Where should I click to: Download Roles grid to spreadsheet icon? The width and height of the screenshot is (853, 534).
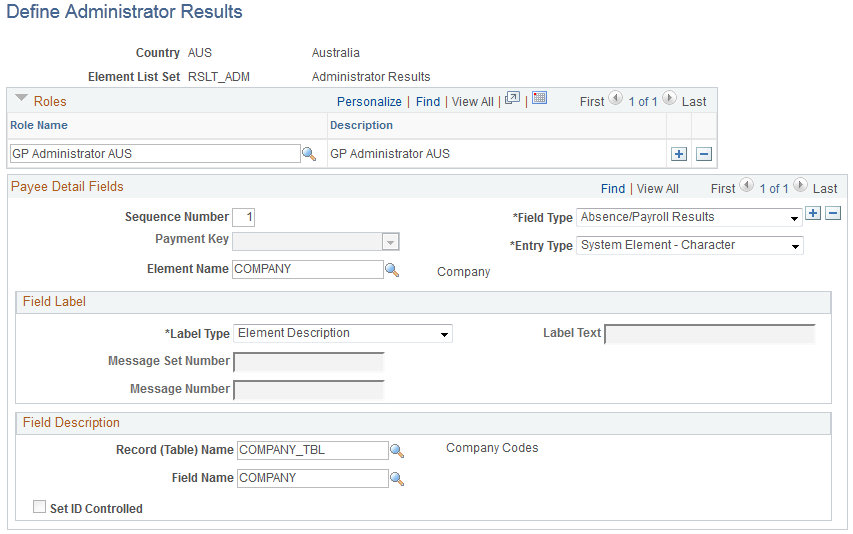(x=539, y=98)
